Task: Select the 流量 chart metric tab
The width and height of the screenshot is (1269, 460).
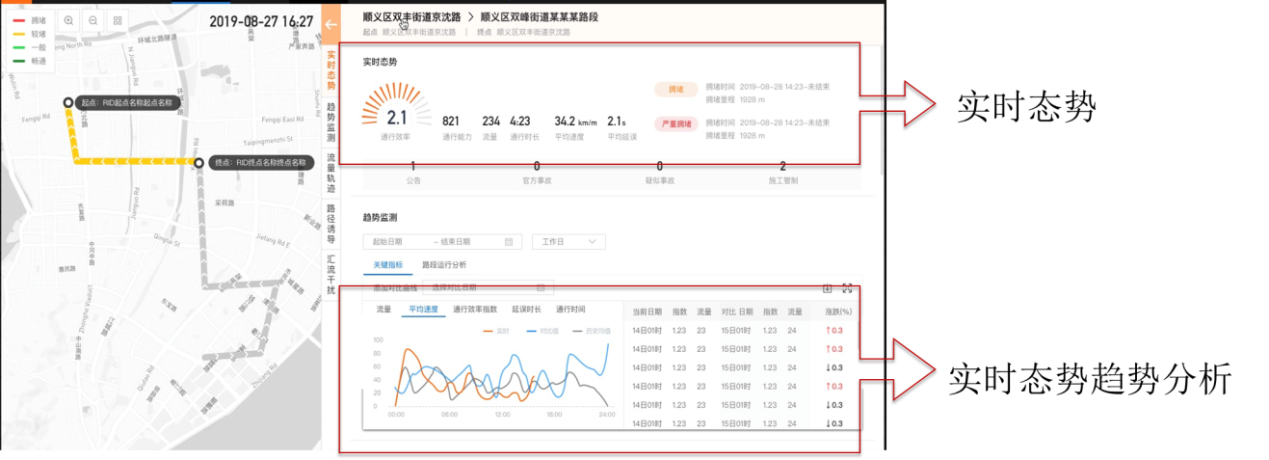Action: pos(384,309)
